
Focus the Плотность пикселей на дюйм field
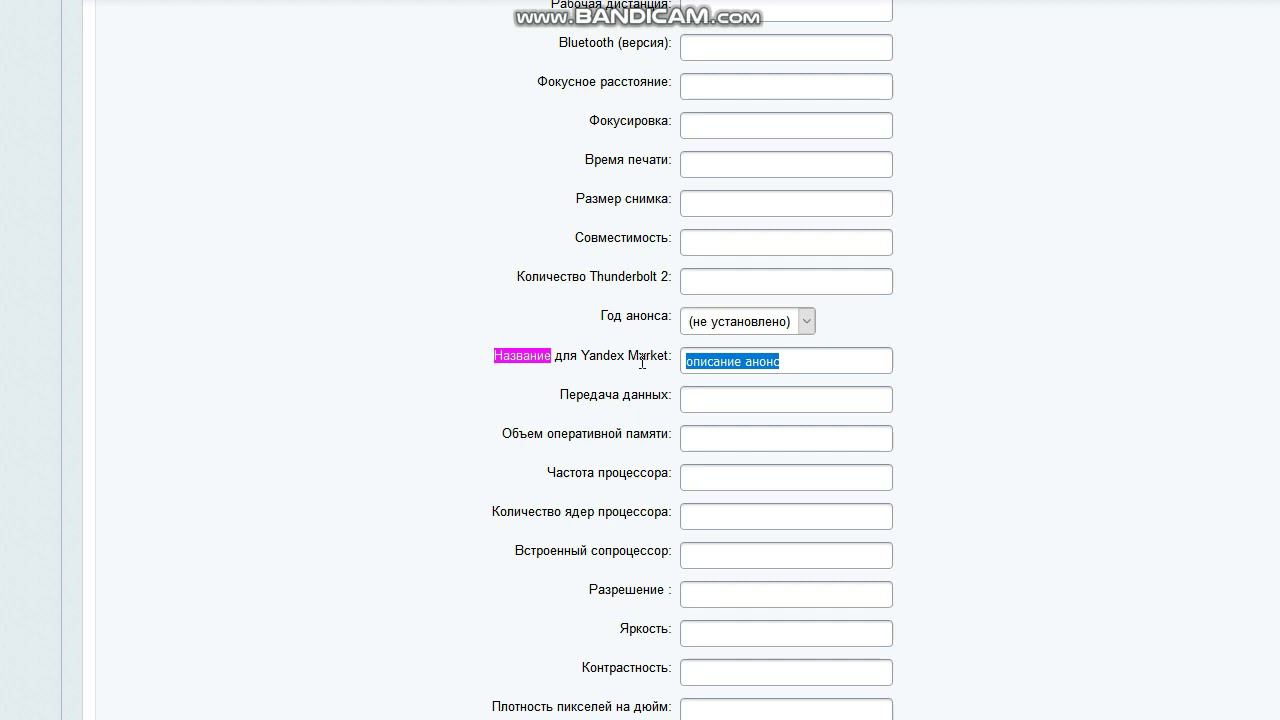coord(786,709)
